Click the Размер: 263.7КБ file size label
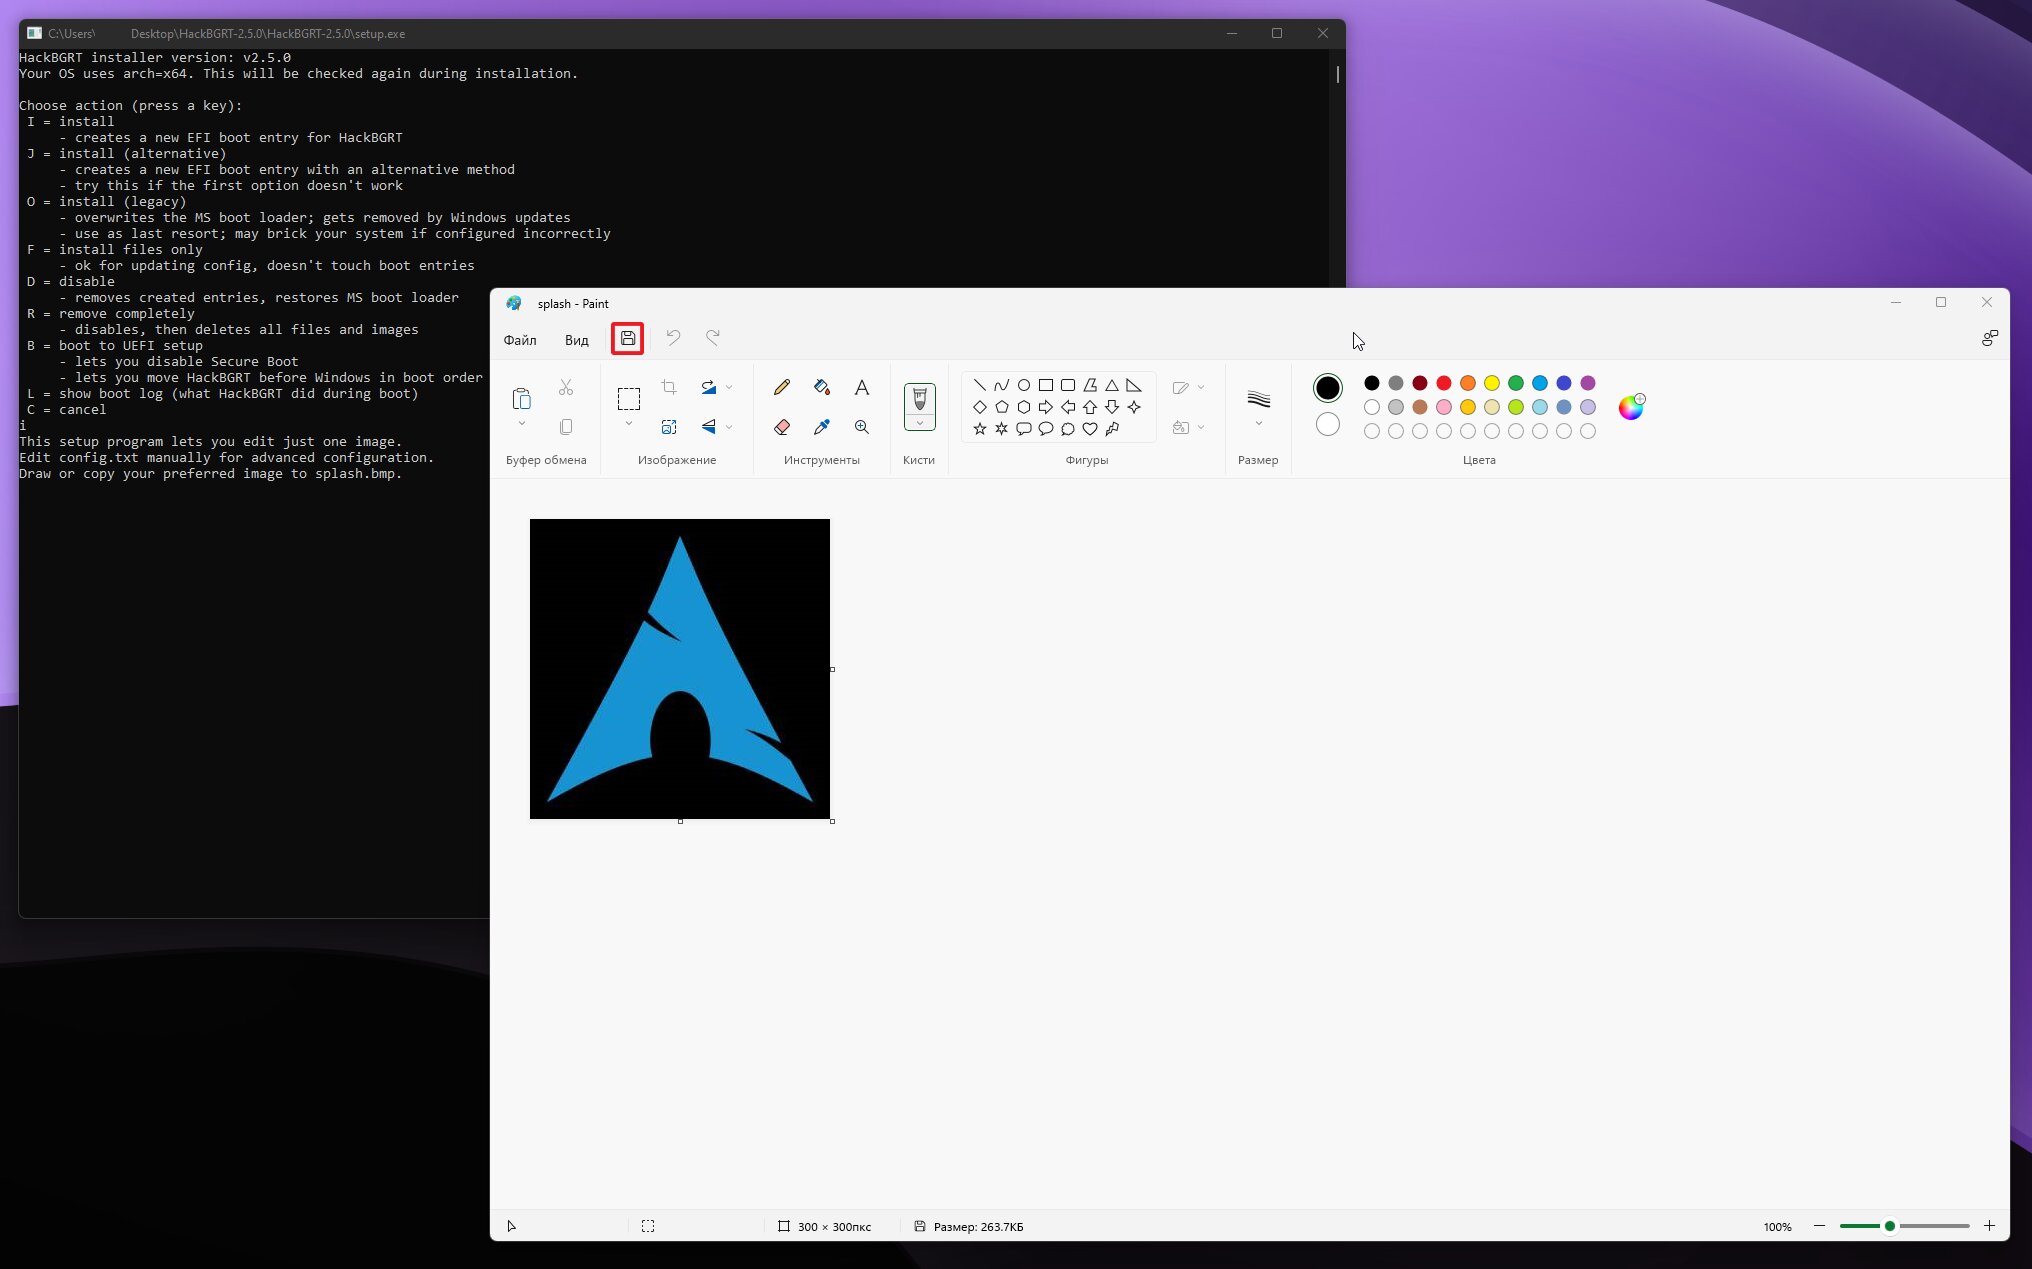Viewport: 2032px width, 1269px height. (x=979, y=1227)
